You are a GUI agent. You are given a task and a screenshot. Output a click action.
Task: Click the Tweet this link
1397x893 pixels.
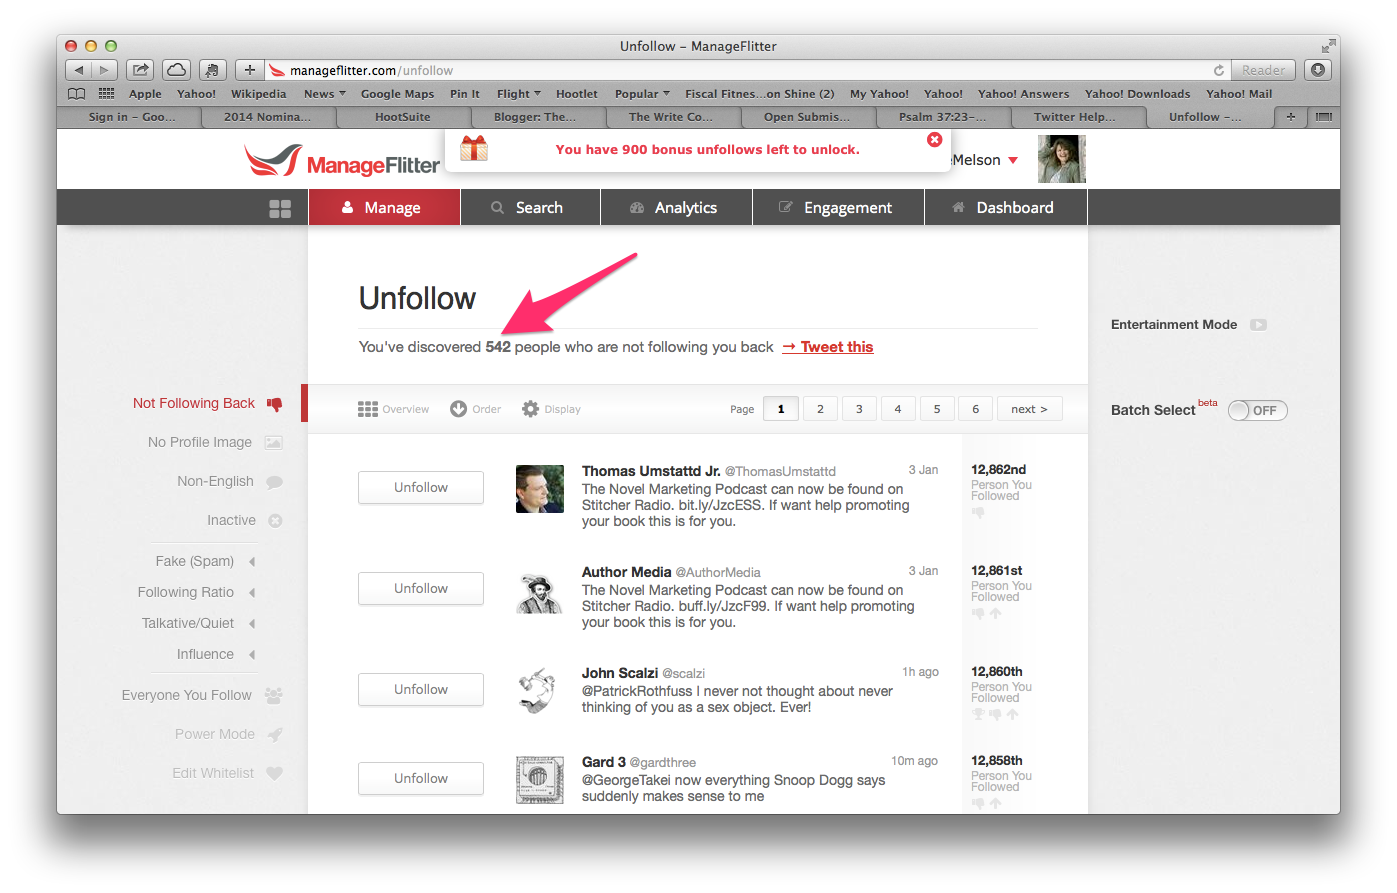[828, 347]
